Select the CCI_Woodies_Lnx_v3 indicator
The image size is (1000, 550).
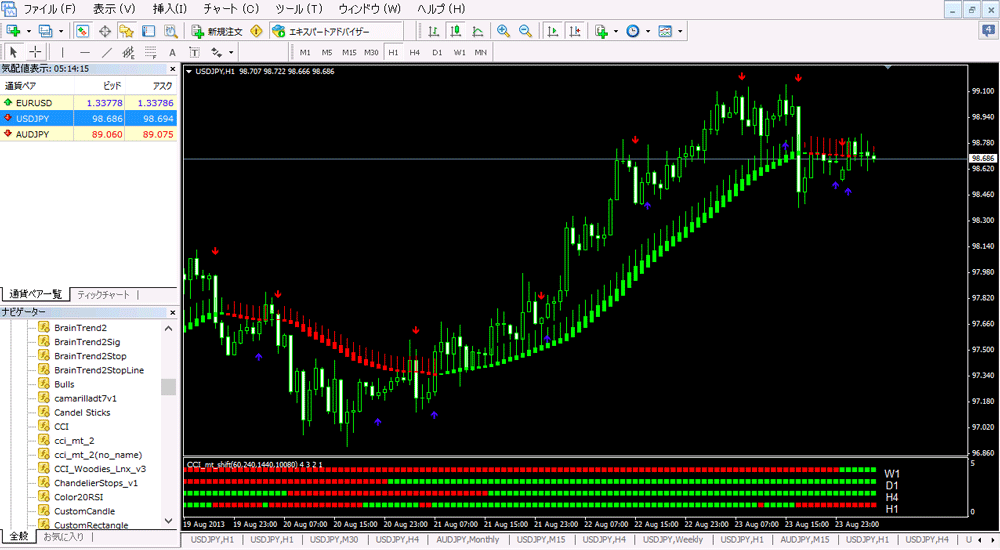pyautogui.click(x=99, y=469)
